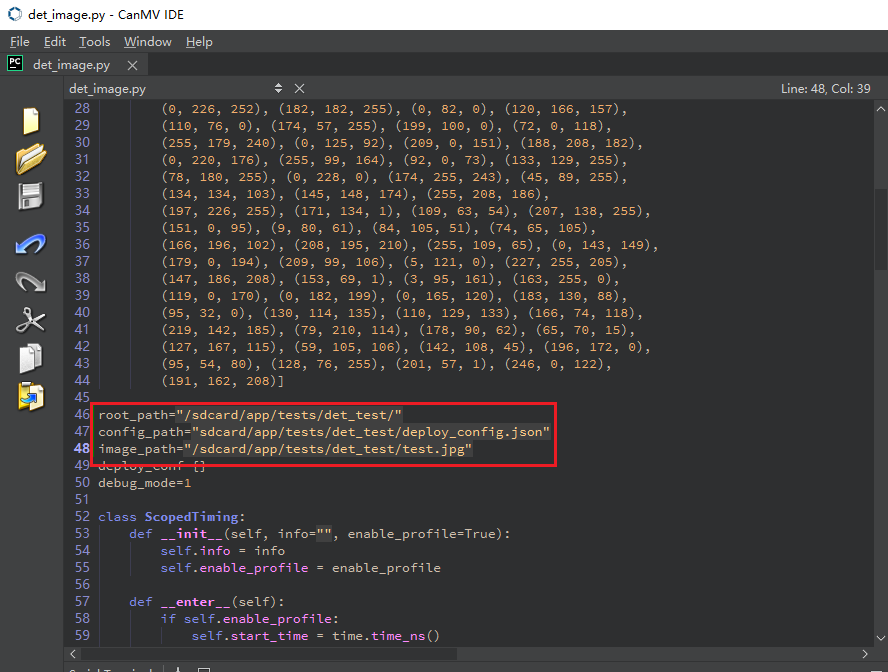
Task: Click the CanMV IDE logo in title bar
Action: (15, 14)
